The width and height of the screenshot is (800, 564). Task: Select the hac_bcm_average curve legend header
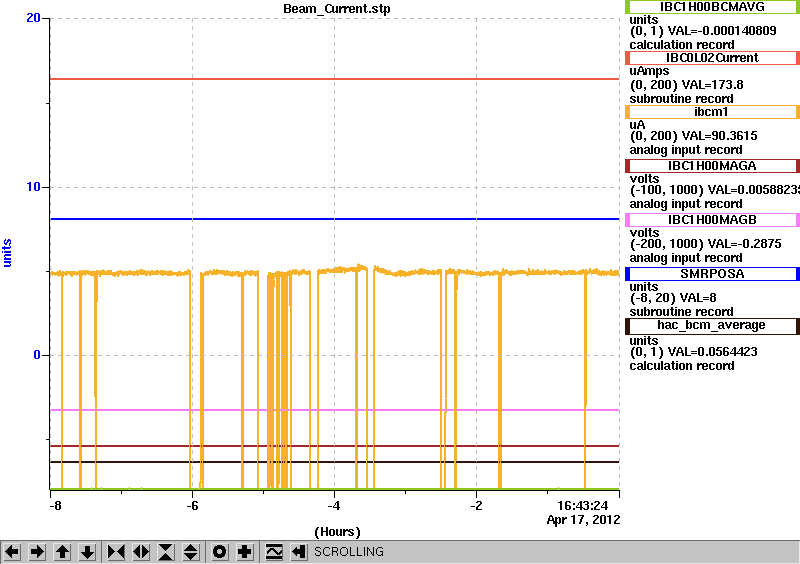pos(712,326)
